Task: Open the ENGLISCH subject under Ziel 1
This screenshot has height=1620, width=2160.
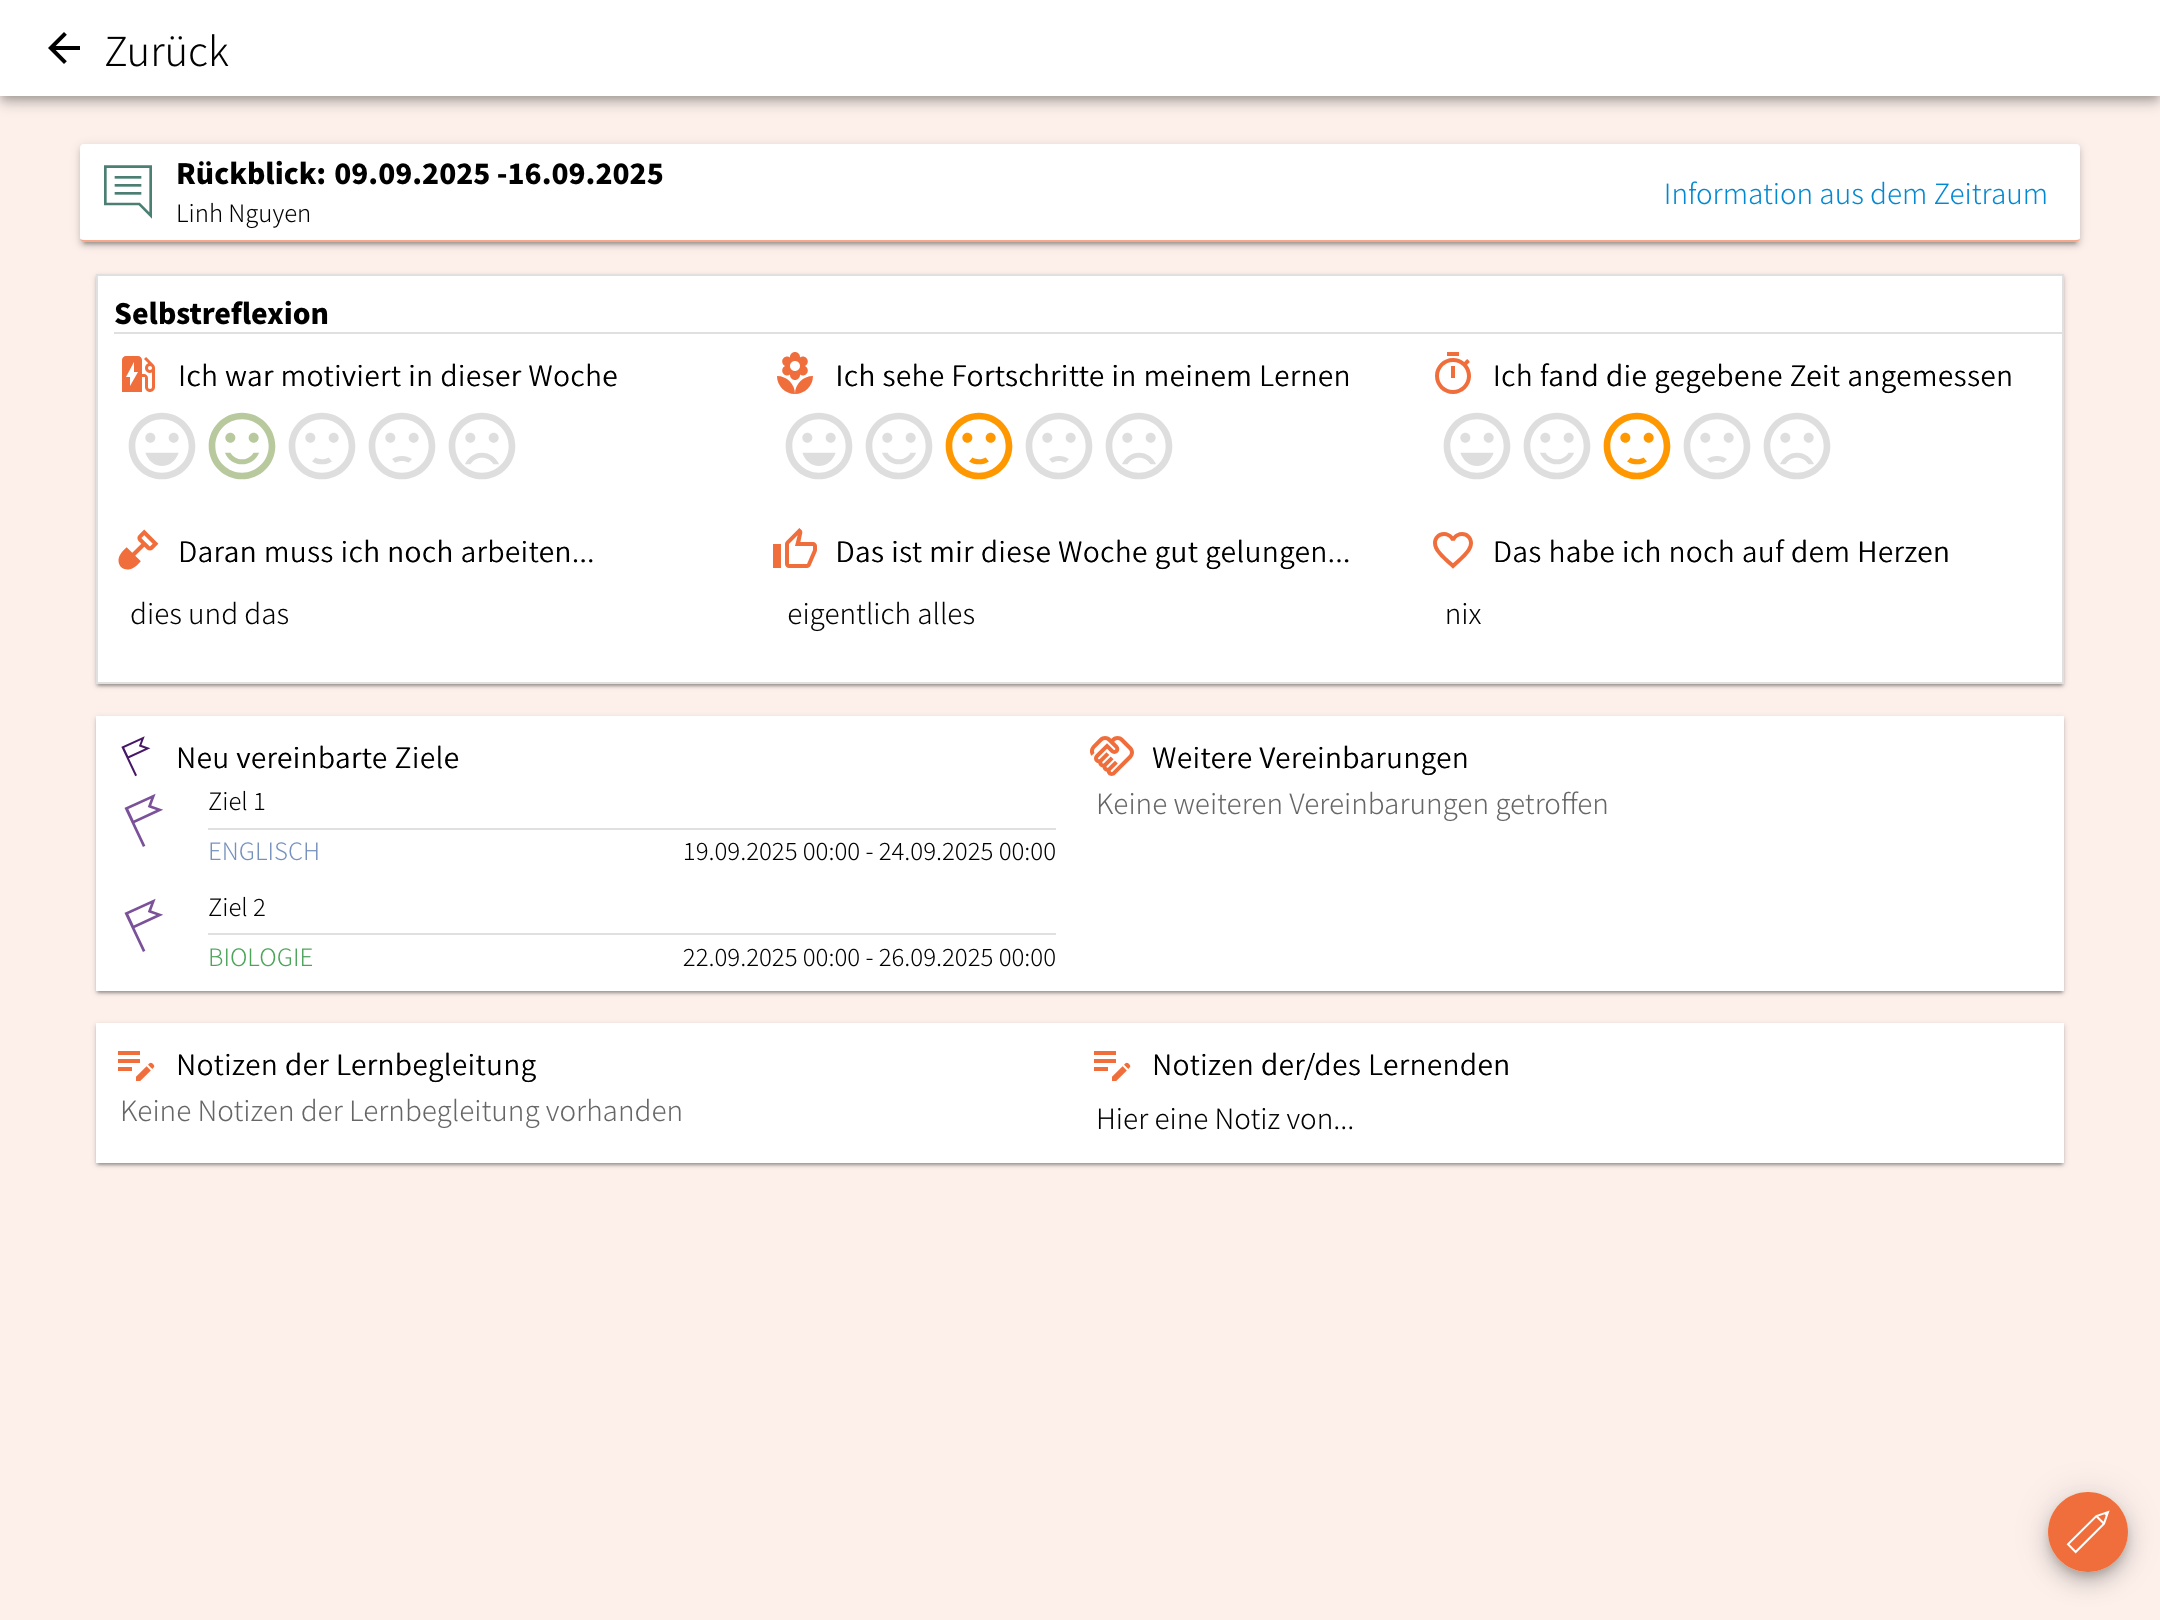Action: (264, 851)
